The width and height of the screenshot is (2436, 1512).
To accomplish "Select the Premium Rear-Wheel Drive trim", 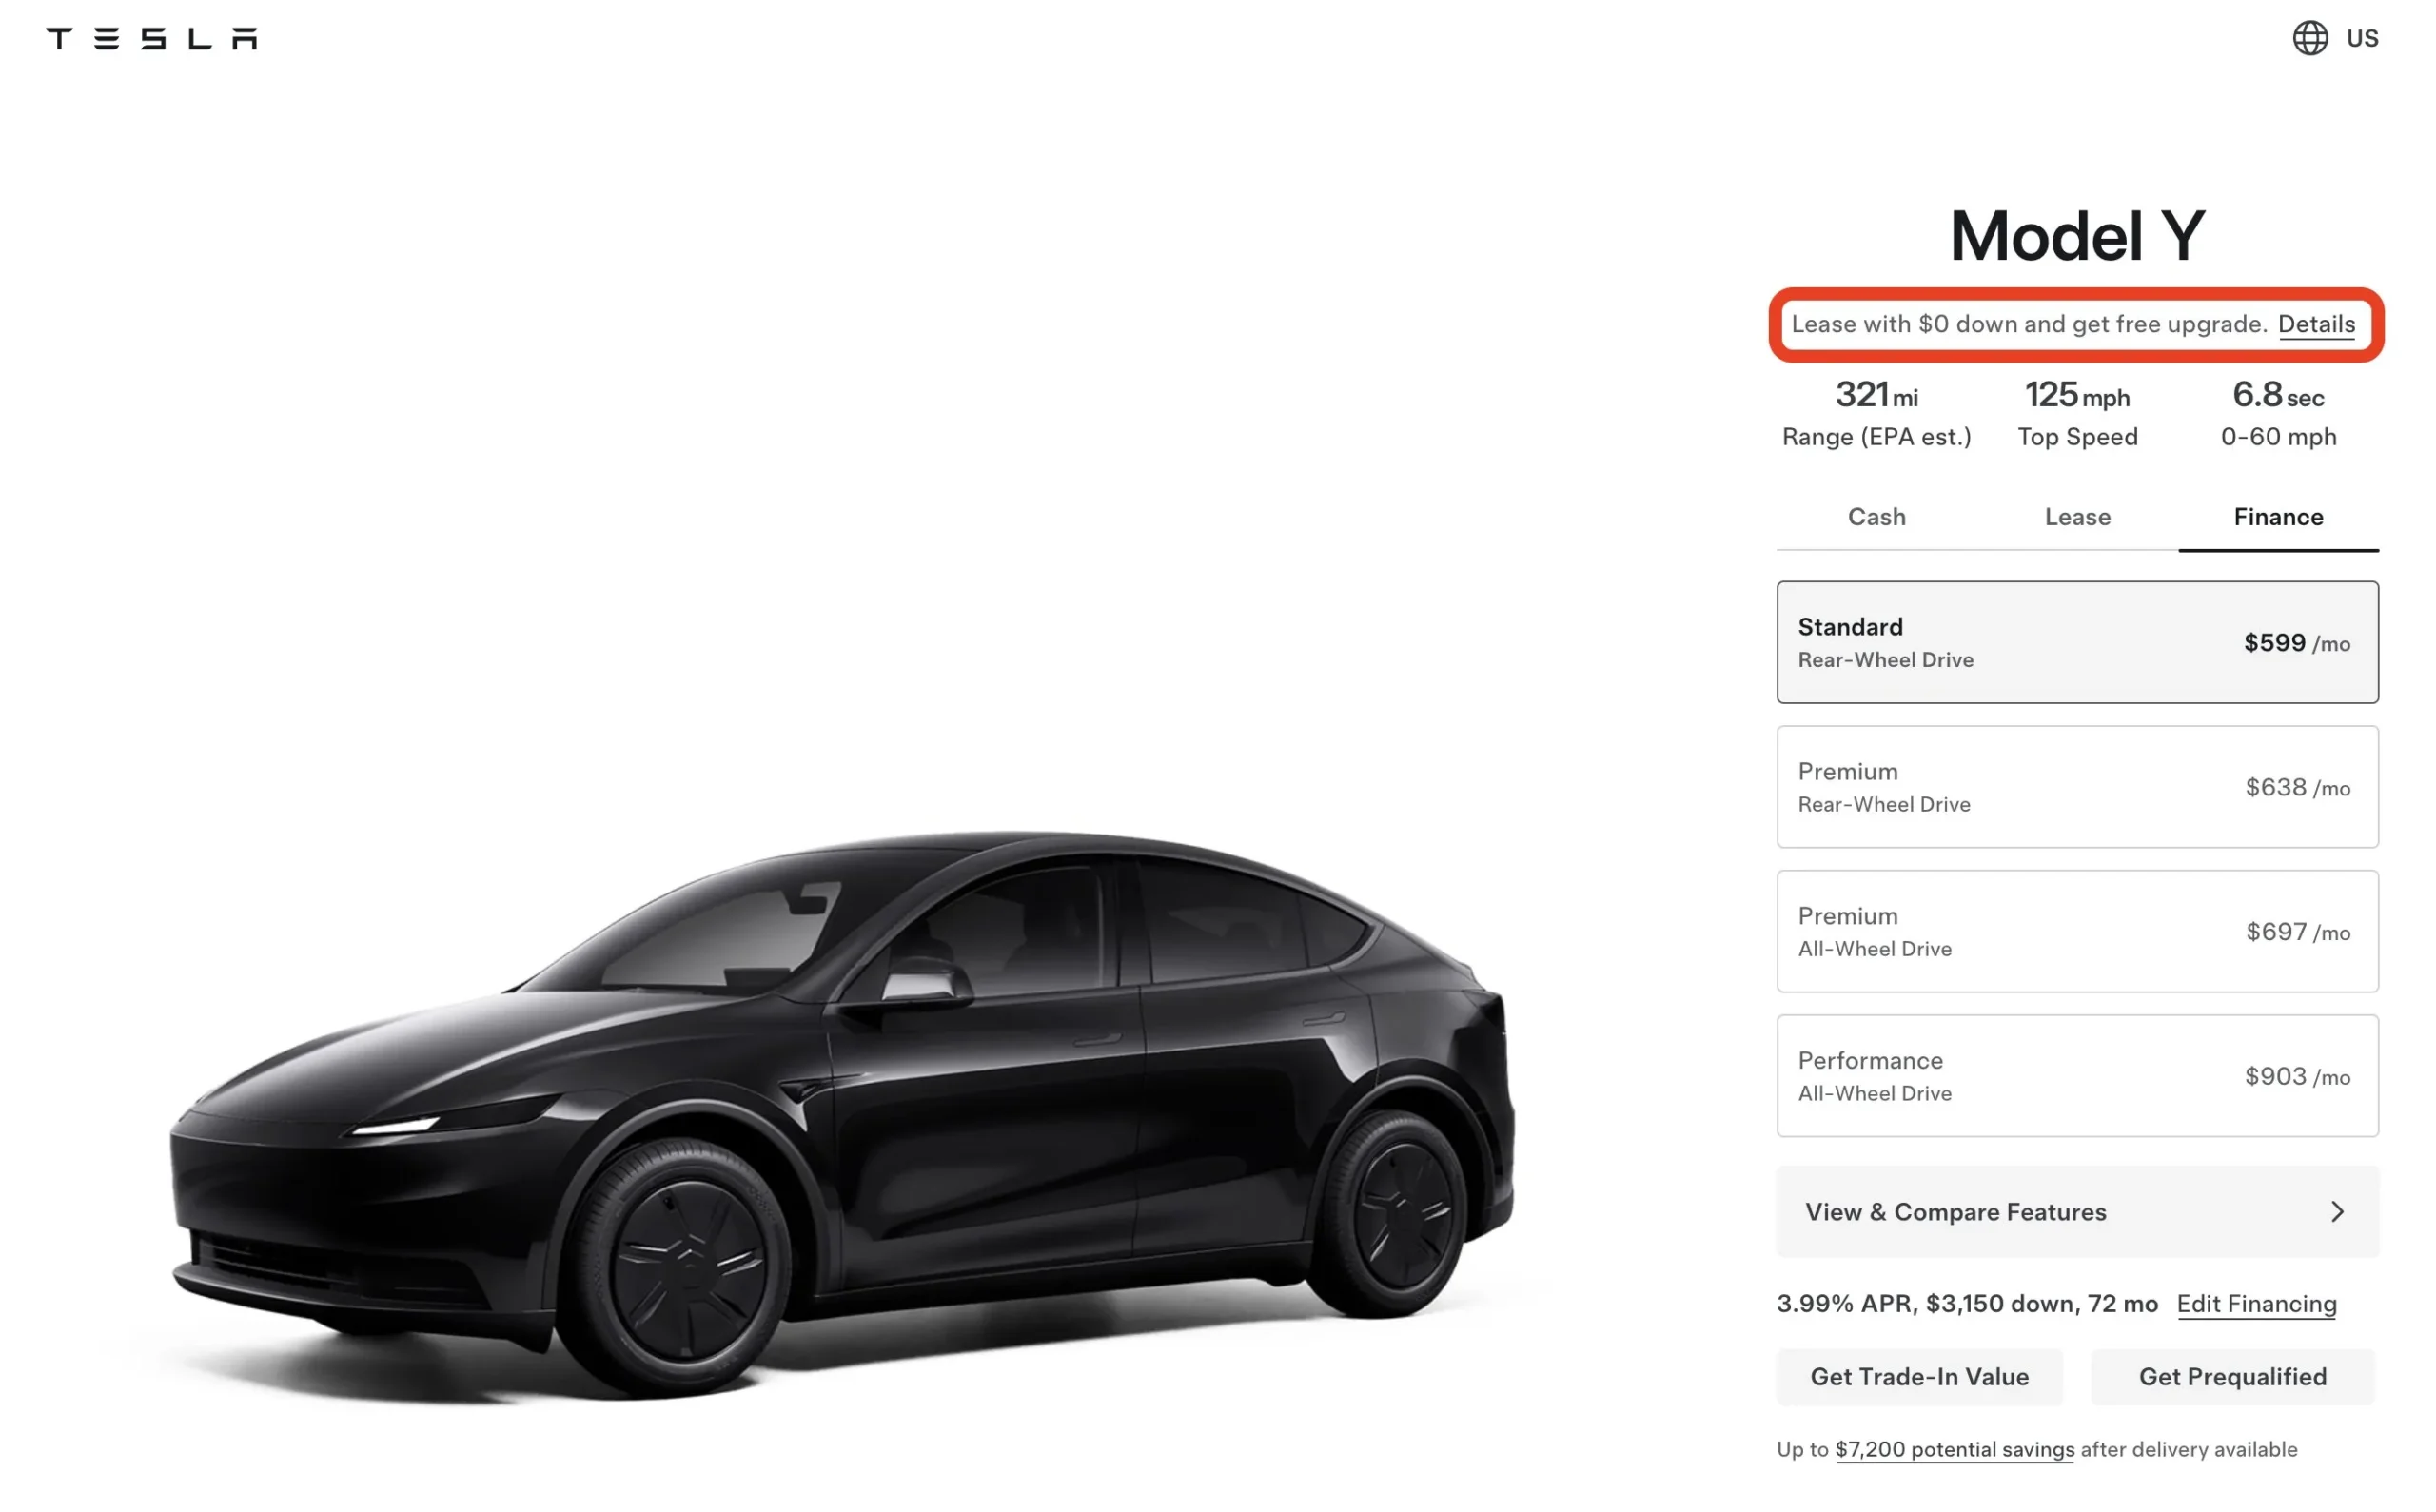I will [2077, 787].
